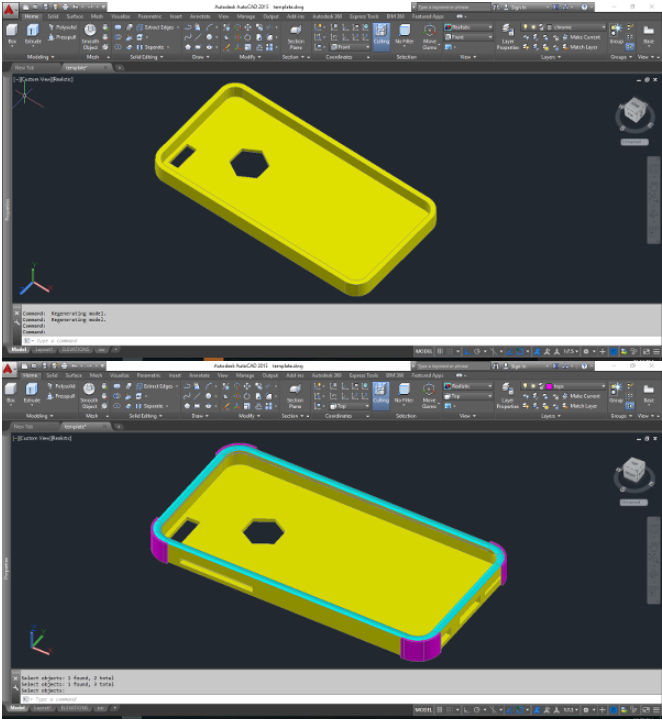Expand the Draw panel in lower window

tap(200, 416)
